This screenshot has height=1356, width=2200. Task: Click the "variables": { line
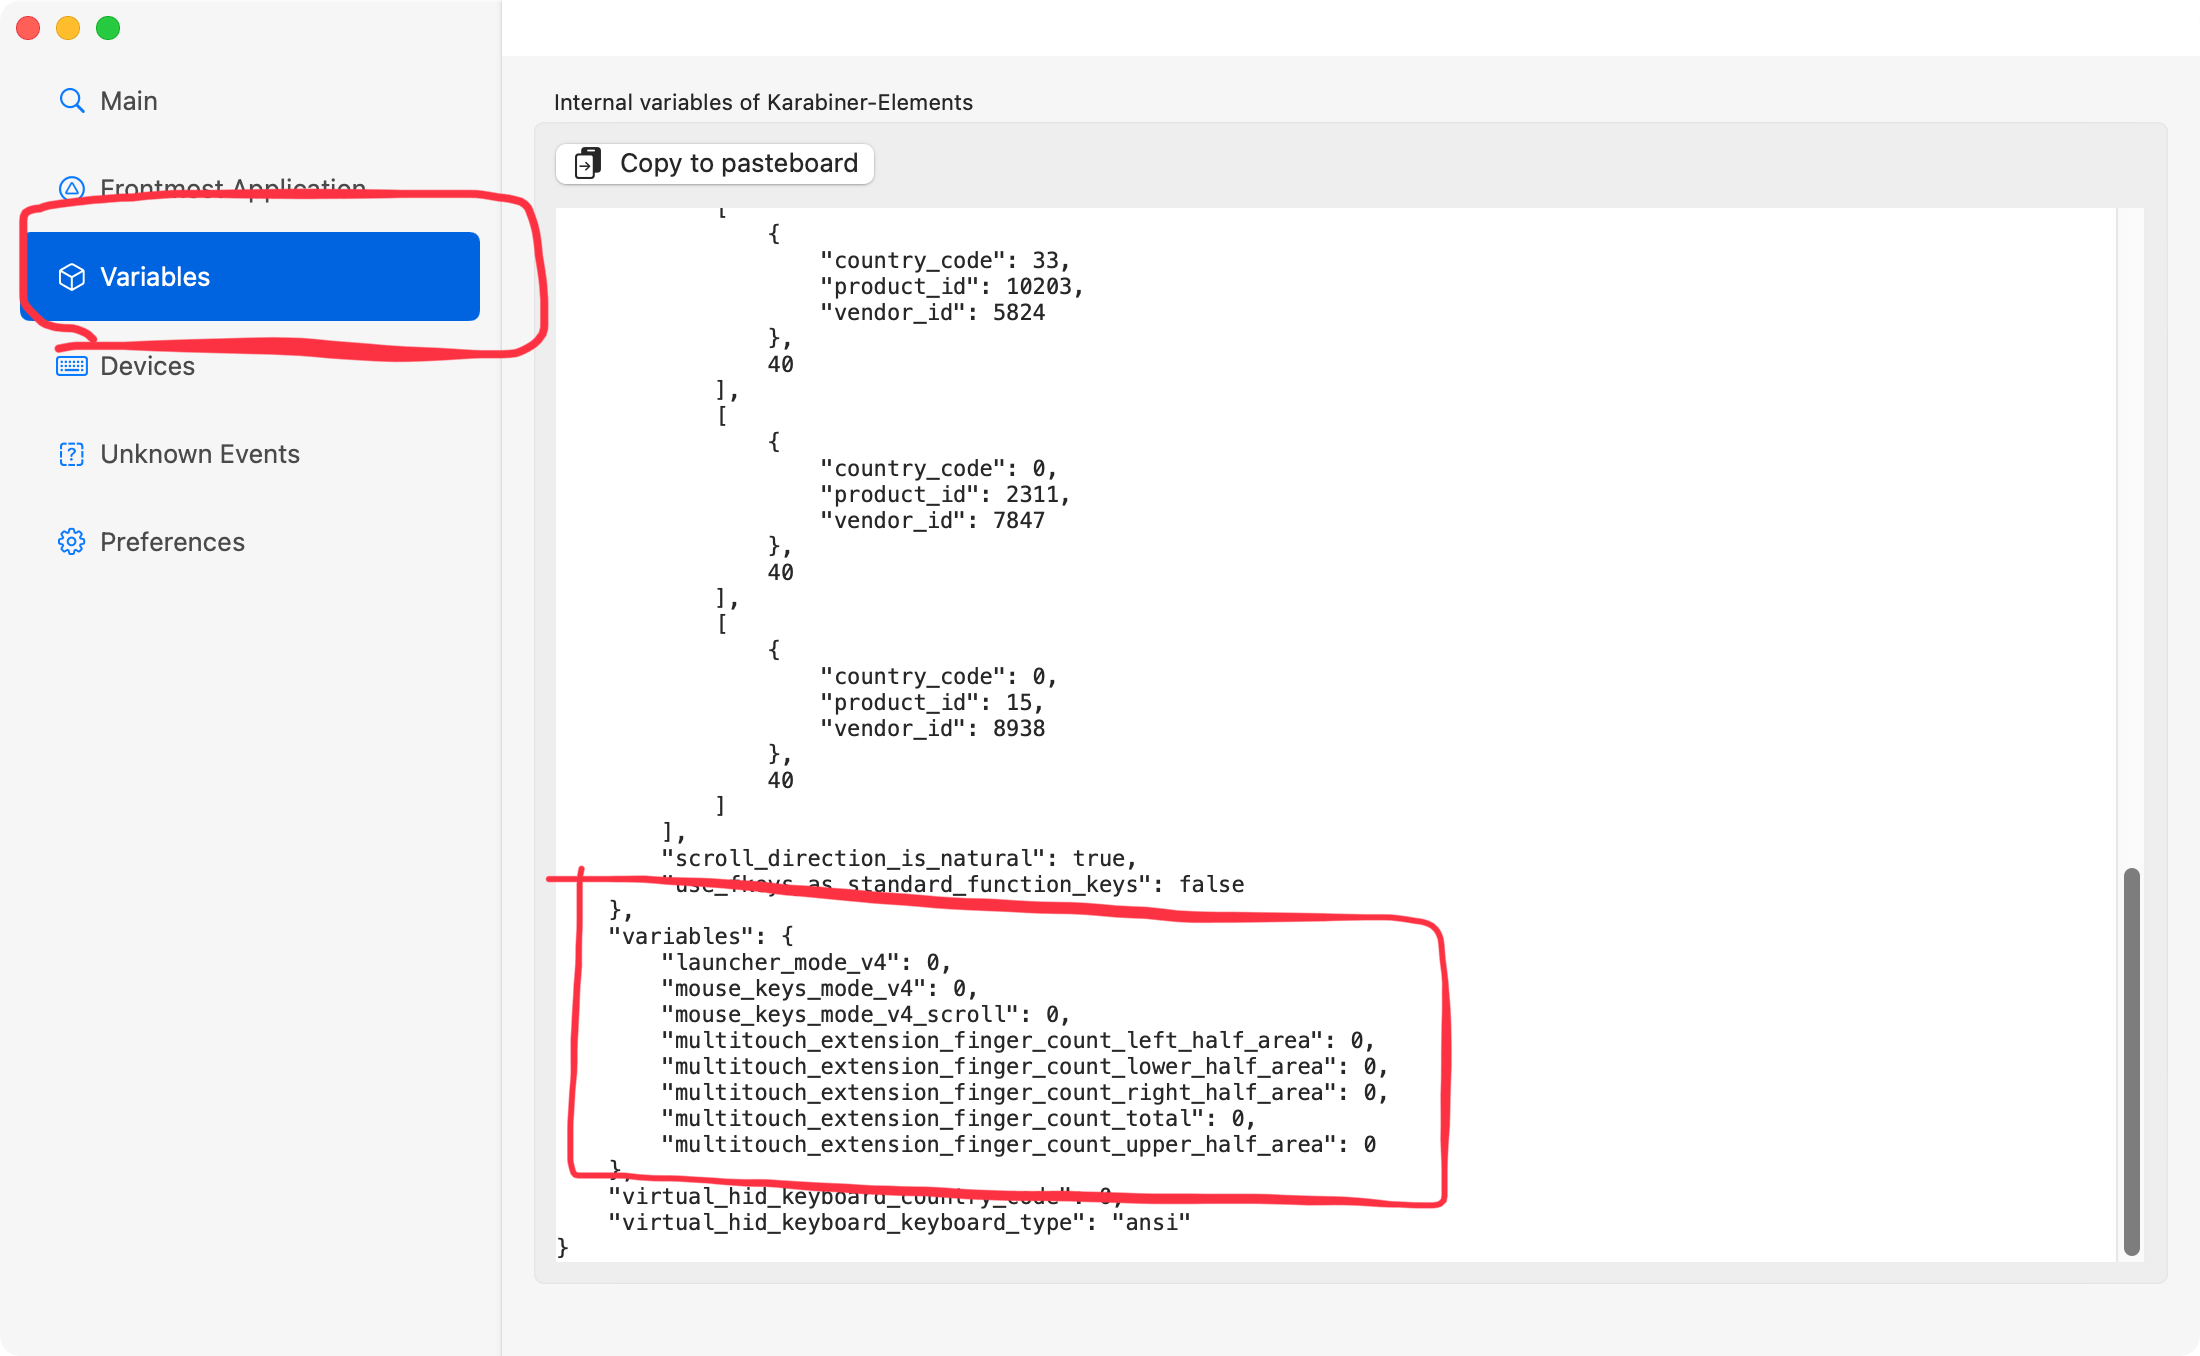(701, 936)
